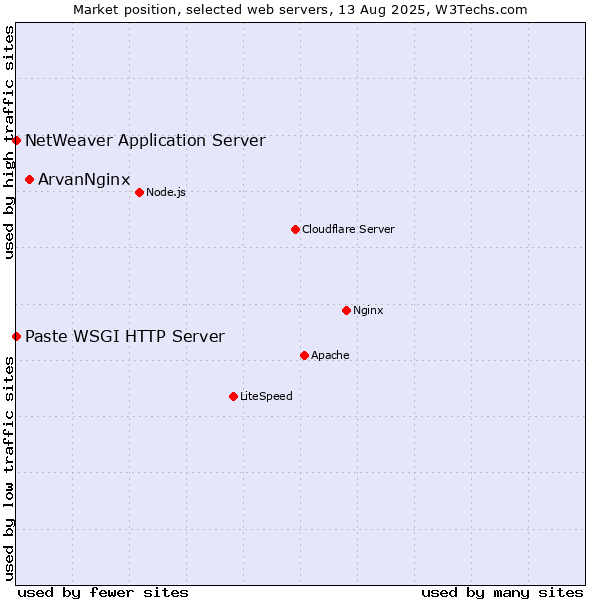Click the 'ArvanNginx' label text

(84, 179)
